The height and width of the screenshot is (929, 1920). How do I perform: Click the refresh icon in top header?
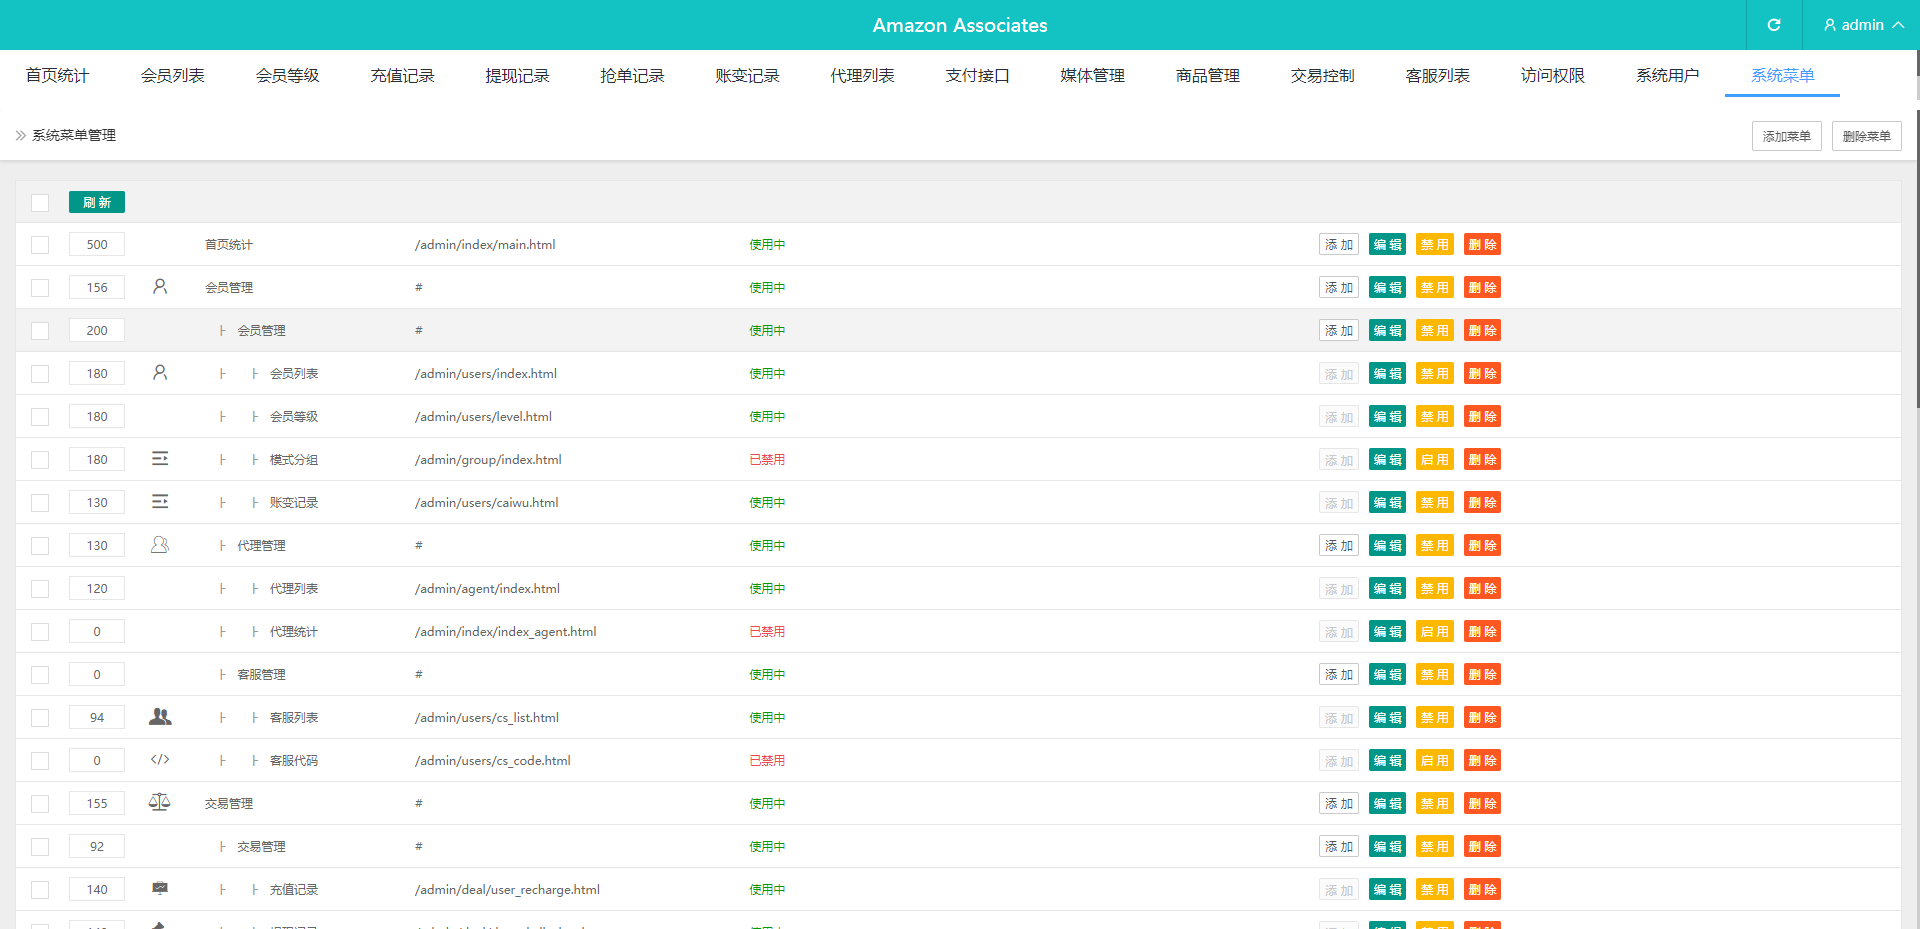1774,25
